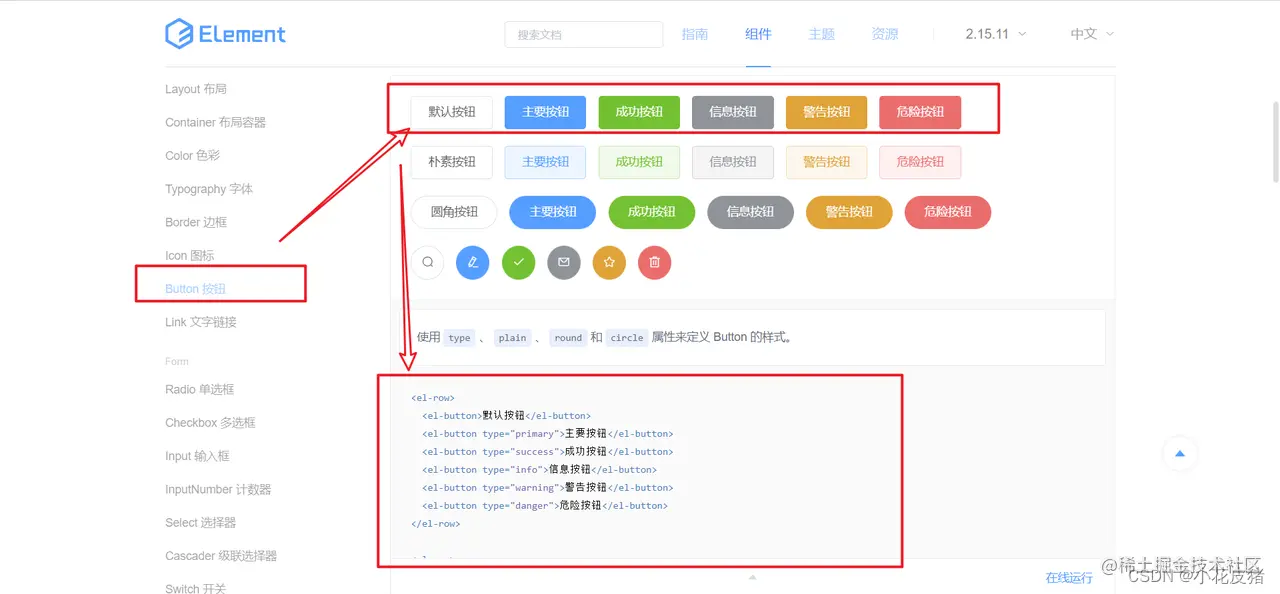
Task: Click the 'type' code tag in description
Action: 460,338
